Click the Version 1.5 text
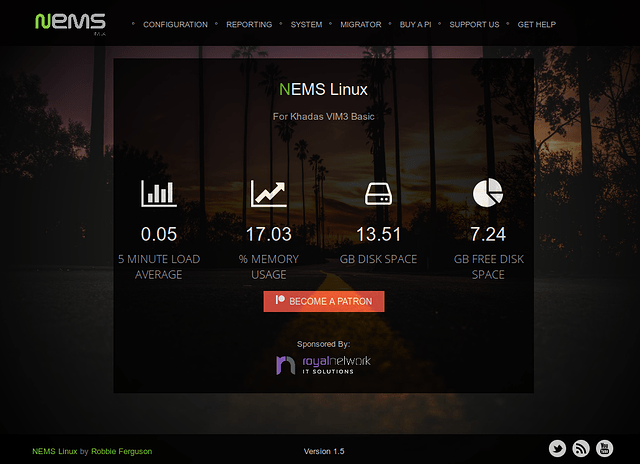 [324, 451]
